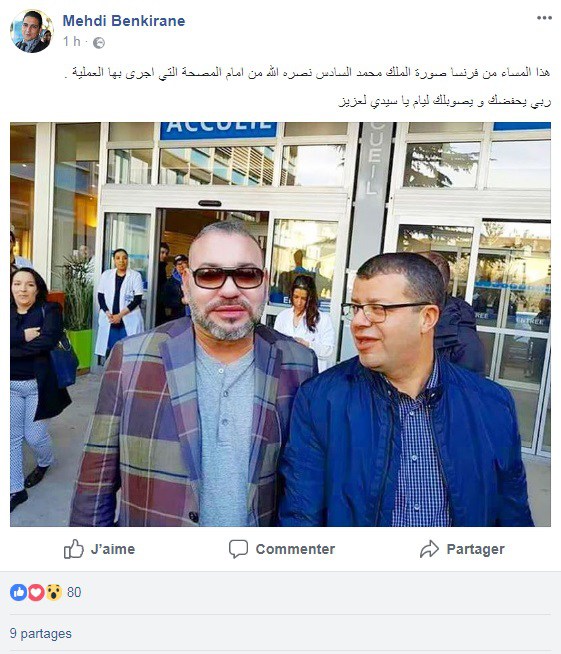Click the thumbs-up icon beside J'aime
This screenshot has width=561, height=654.
(x=74, y=549)
